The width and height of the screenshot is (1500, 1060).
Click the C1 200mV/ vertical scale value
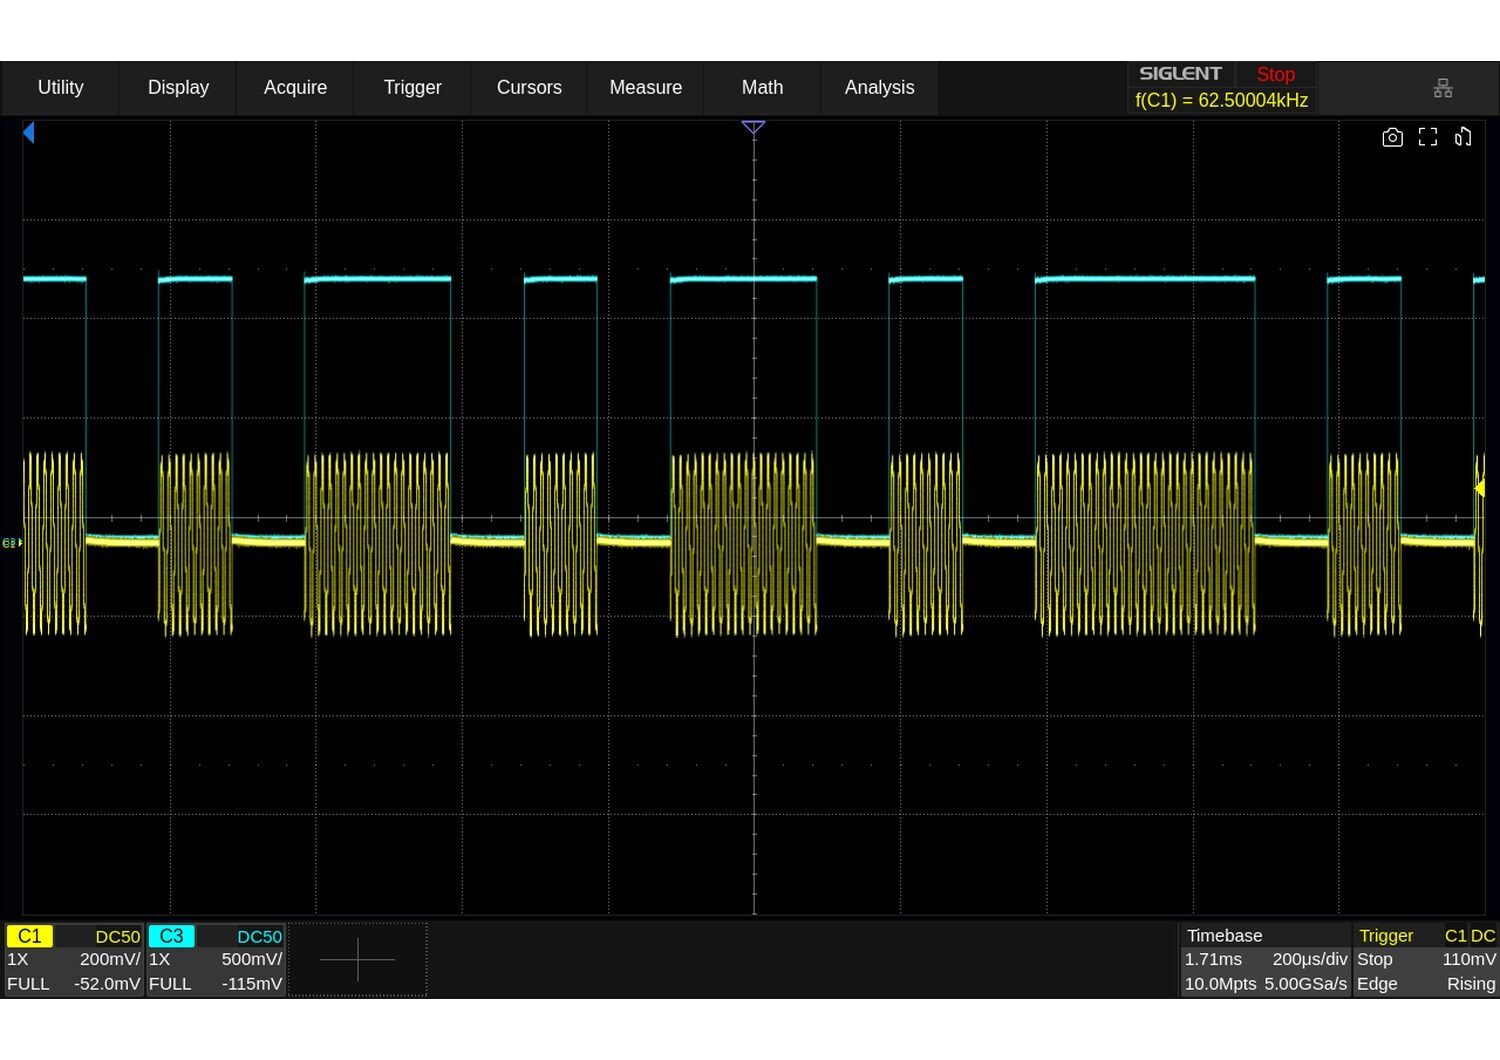tap(110, 959)
